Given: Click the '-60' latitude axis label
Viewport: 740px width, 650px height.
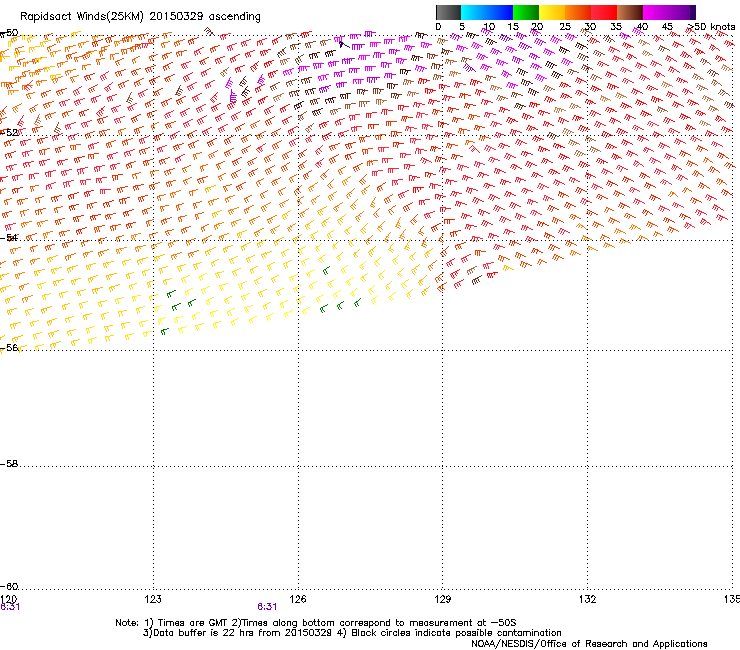Looking at the screenshot, I should click(9, 586).
